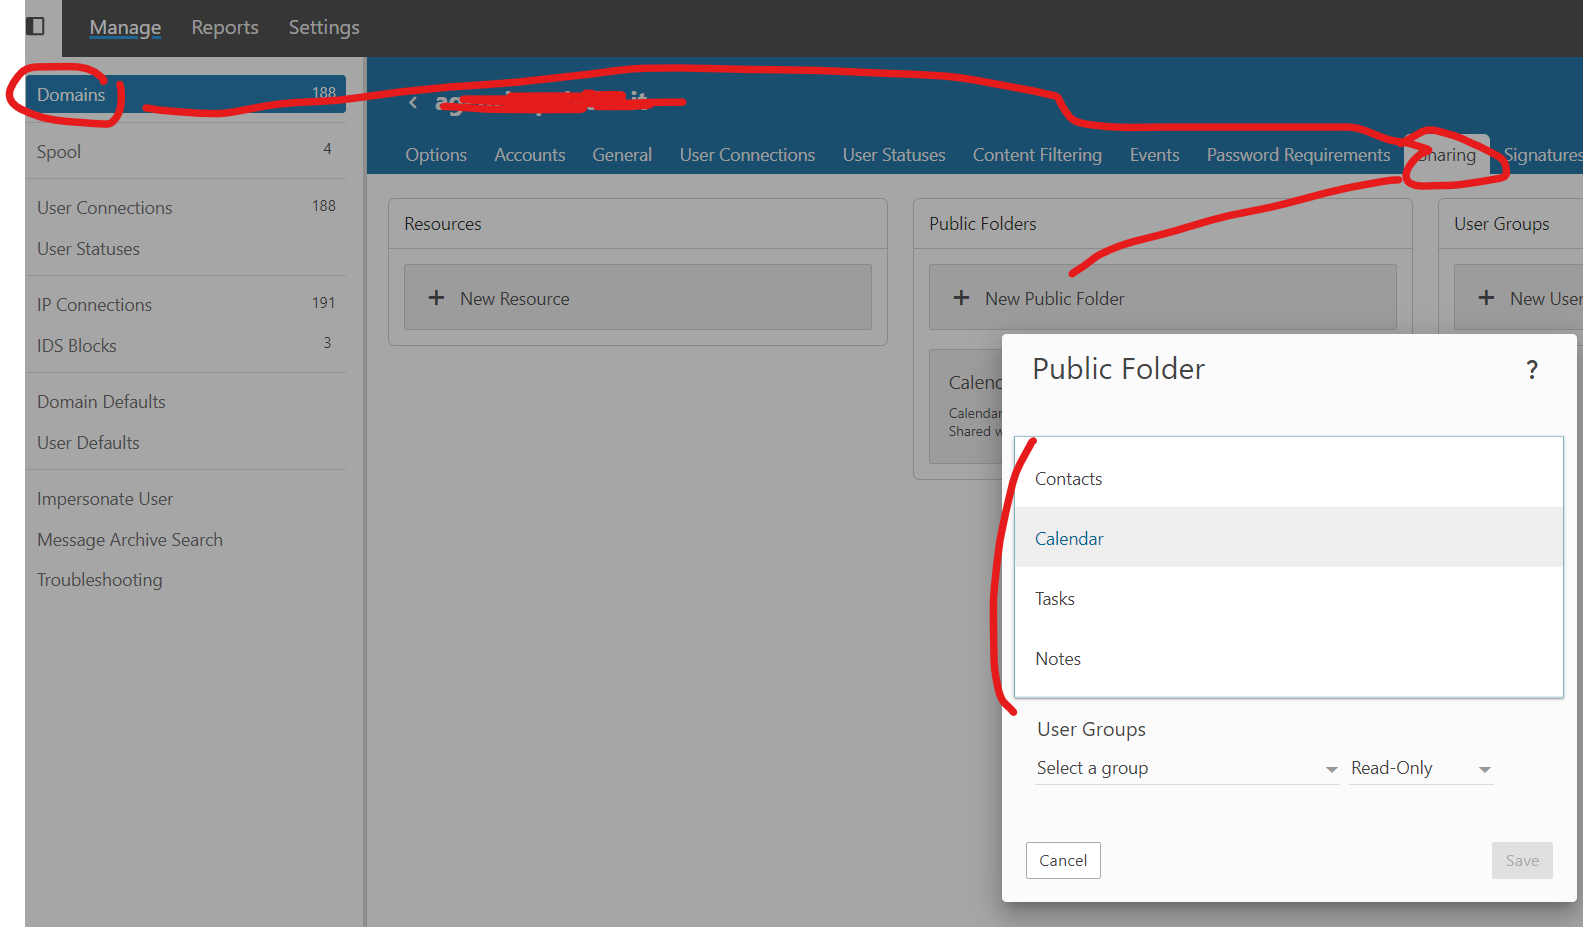Open the Select a group dropdown
Image resolution: width=1583 pixels, height=927 pixels.
pos(1186,768)
